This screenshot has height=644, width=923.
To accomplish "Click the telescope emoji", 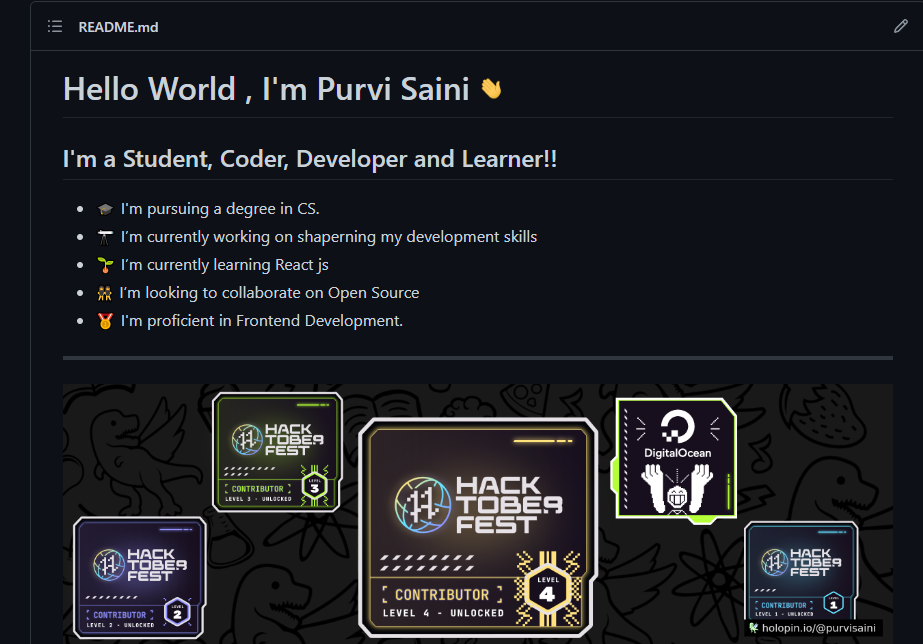I will [105, 237].
